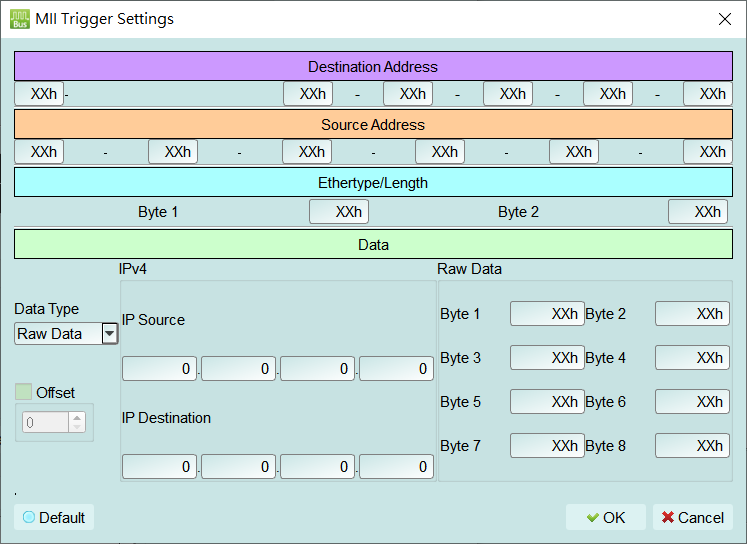Image resolution: width=747 pixels, height=544 pixels.
Task: Enable the Offset checkbox
Action: 23,392
